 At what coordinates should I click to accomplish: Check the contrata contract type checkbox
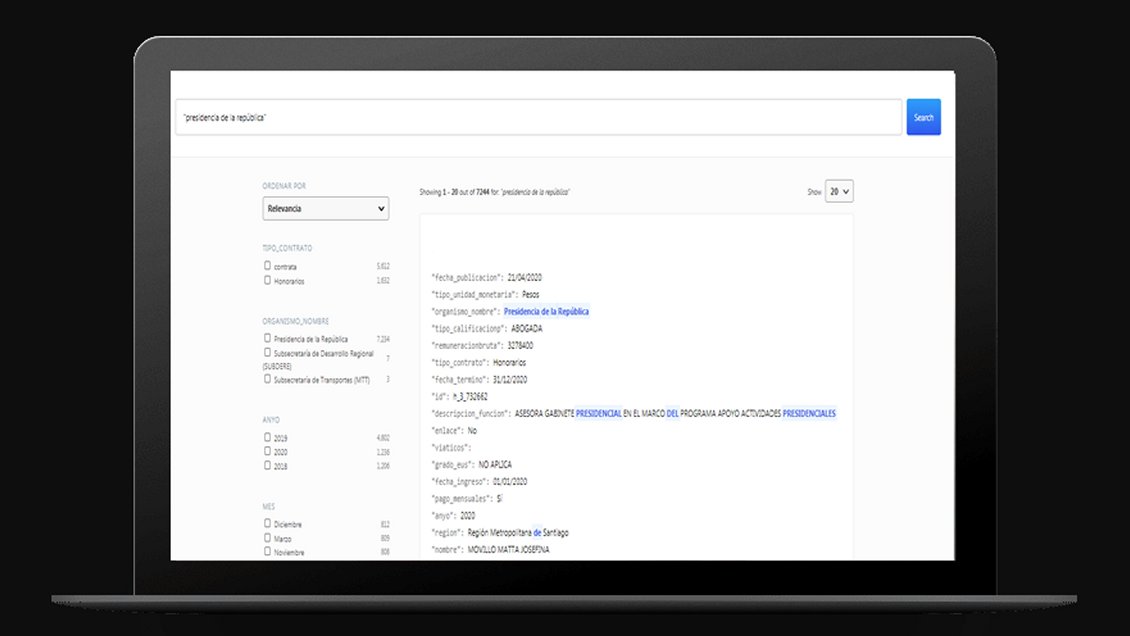pyautogui.click(x=267, y=266)
